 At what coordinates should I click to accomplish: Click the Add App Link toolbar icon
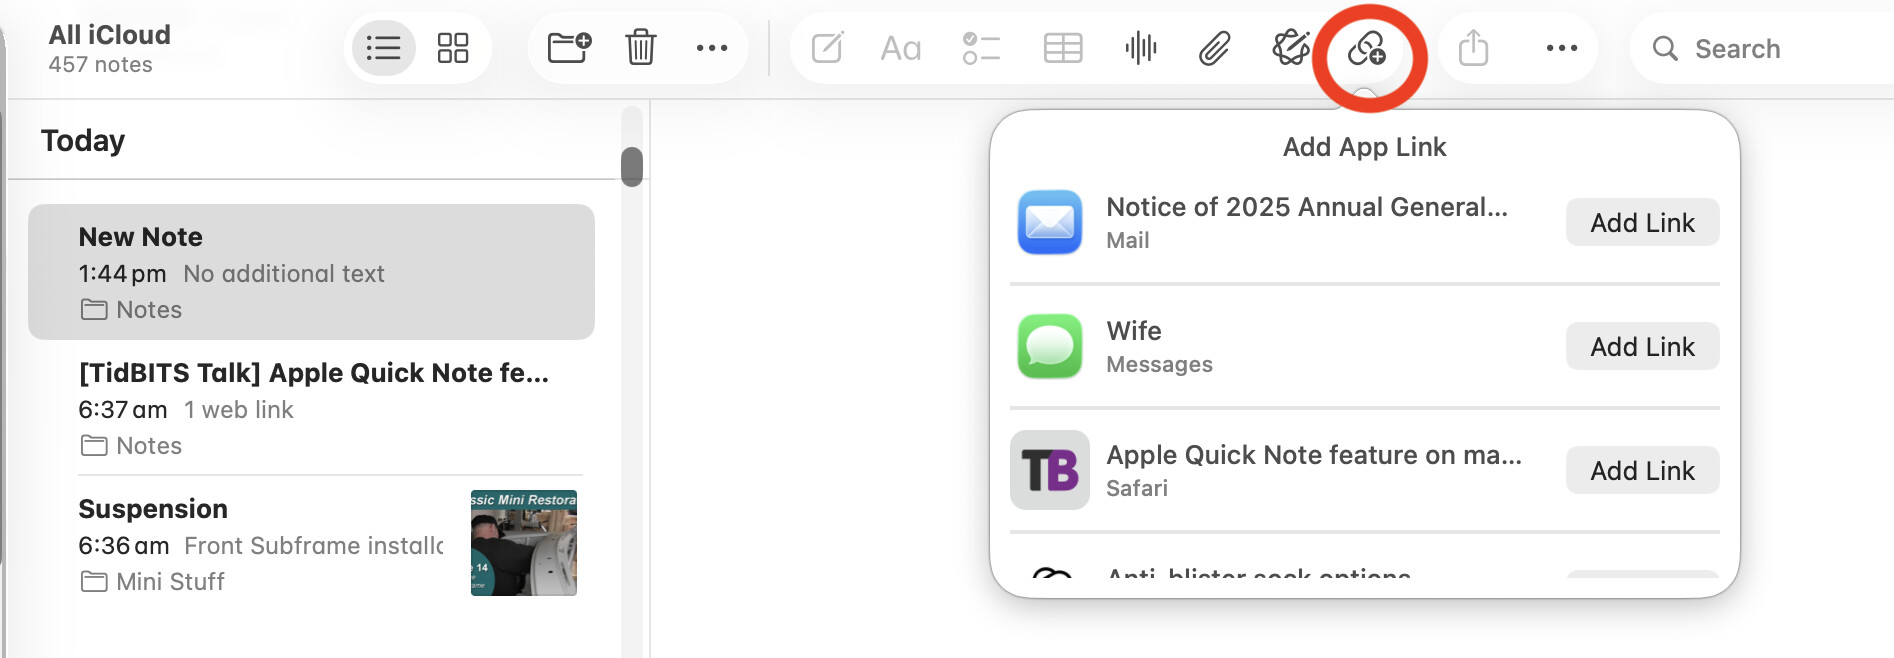pos(1367,48)
